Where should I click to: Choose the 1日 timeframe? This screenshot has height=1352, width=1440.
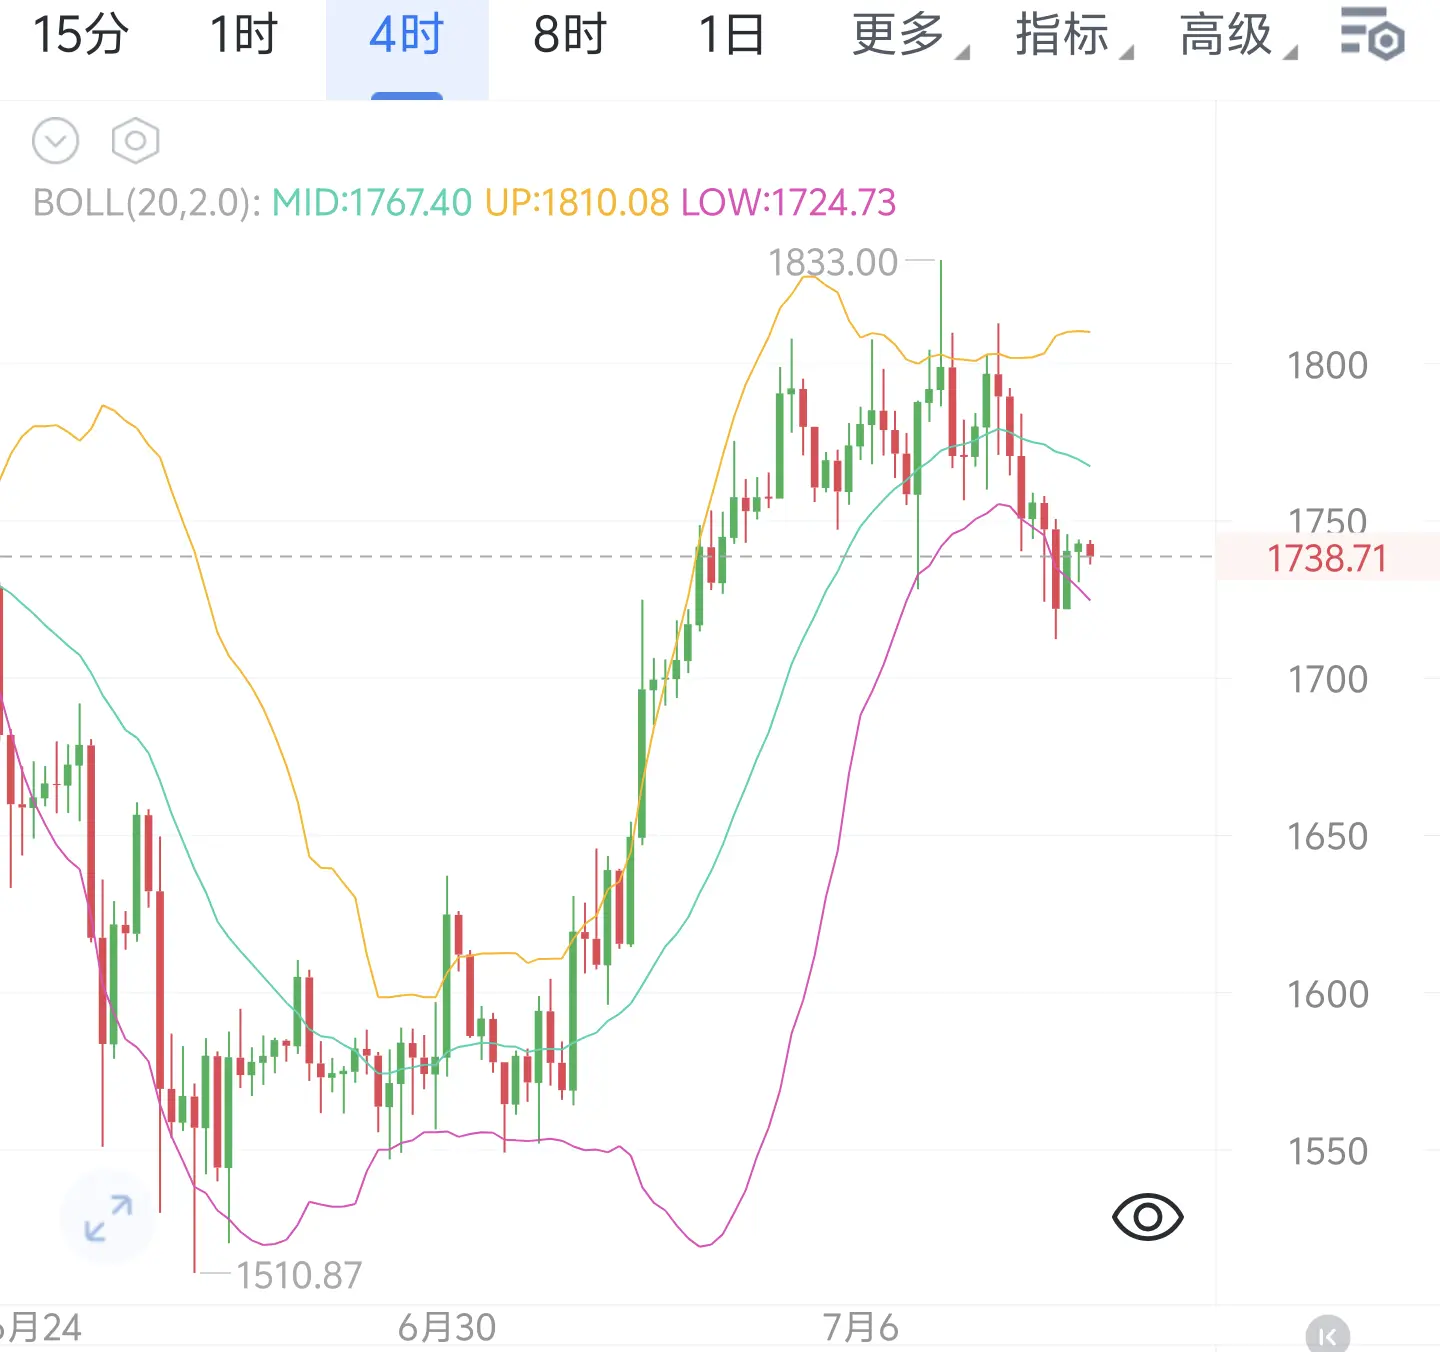732,36
